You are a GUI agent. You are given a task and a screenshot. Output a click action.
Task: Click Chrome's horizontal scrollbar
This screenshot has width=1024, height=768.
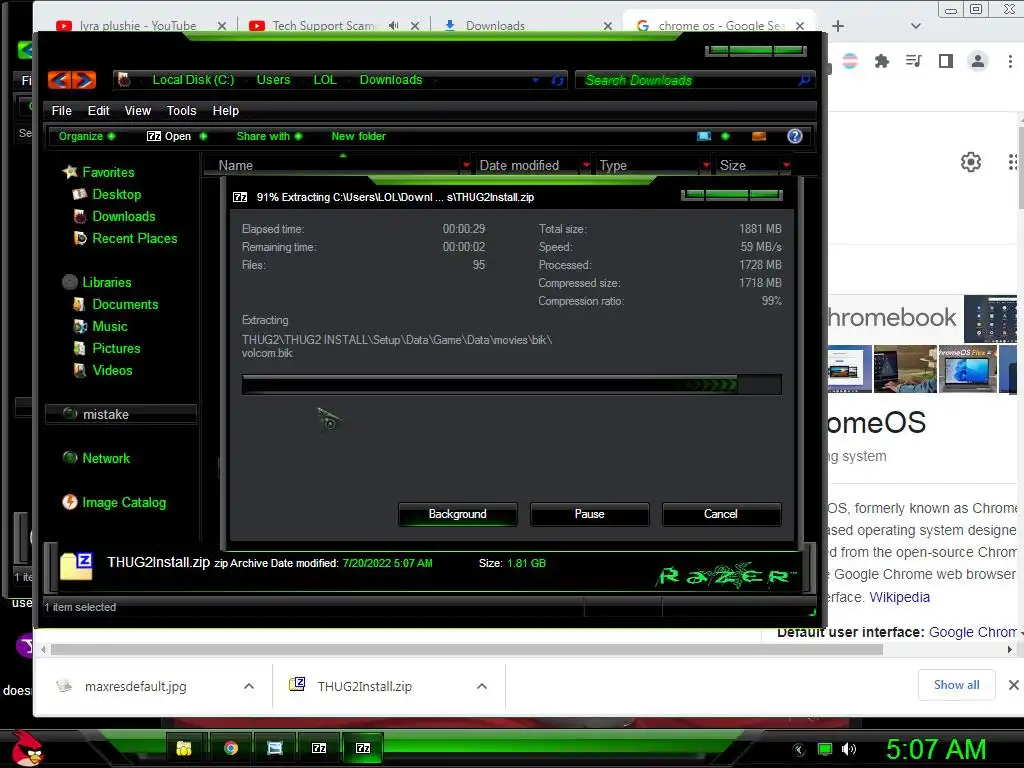pyautogui.click(x=466, y=650)
